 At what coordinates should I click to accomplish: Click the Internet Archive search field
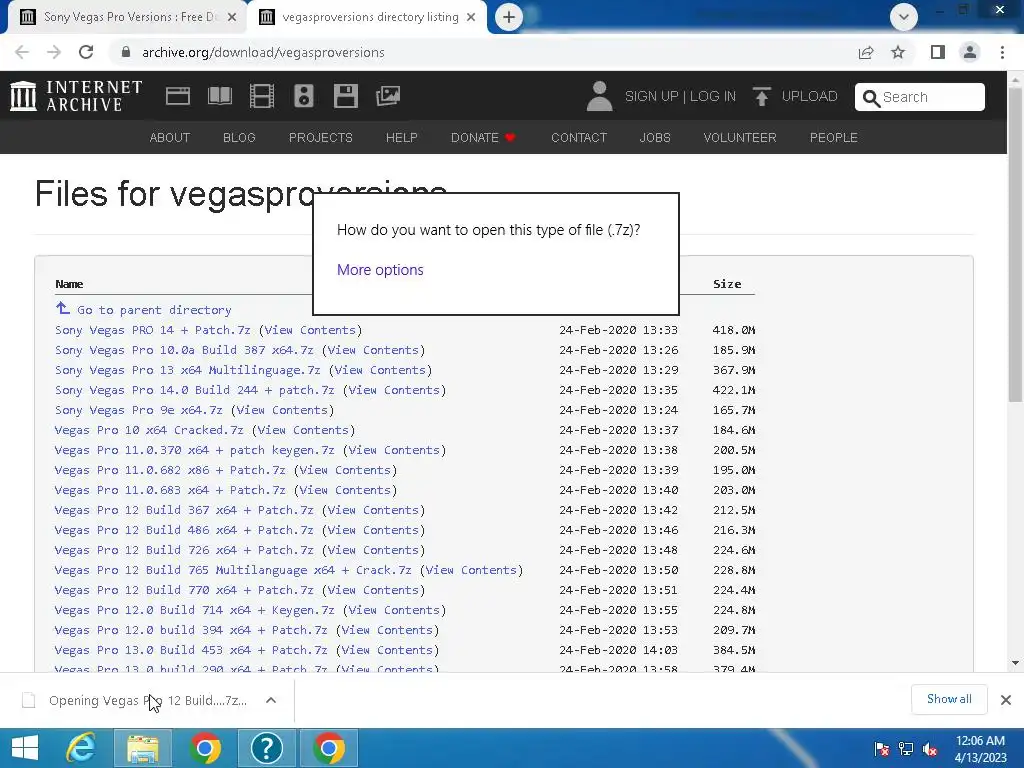pos(920,97)
